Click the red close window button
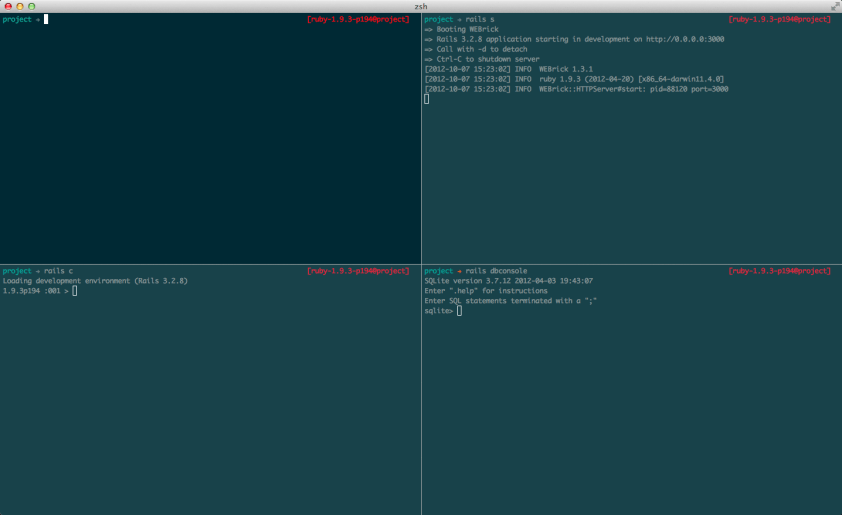 (x=8, y=6)
